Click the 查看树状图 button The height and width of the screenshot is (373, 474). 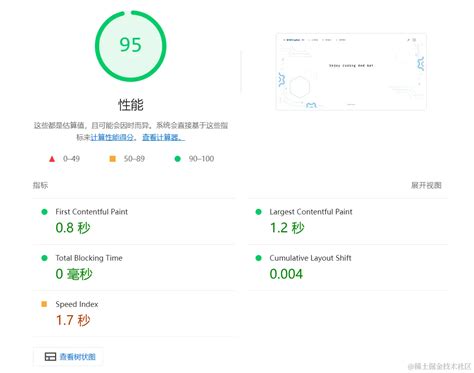pyautogui.click(x=68, y=357)
